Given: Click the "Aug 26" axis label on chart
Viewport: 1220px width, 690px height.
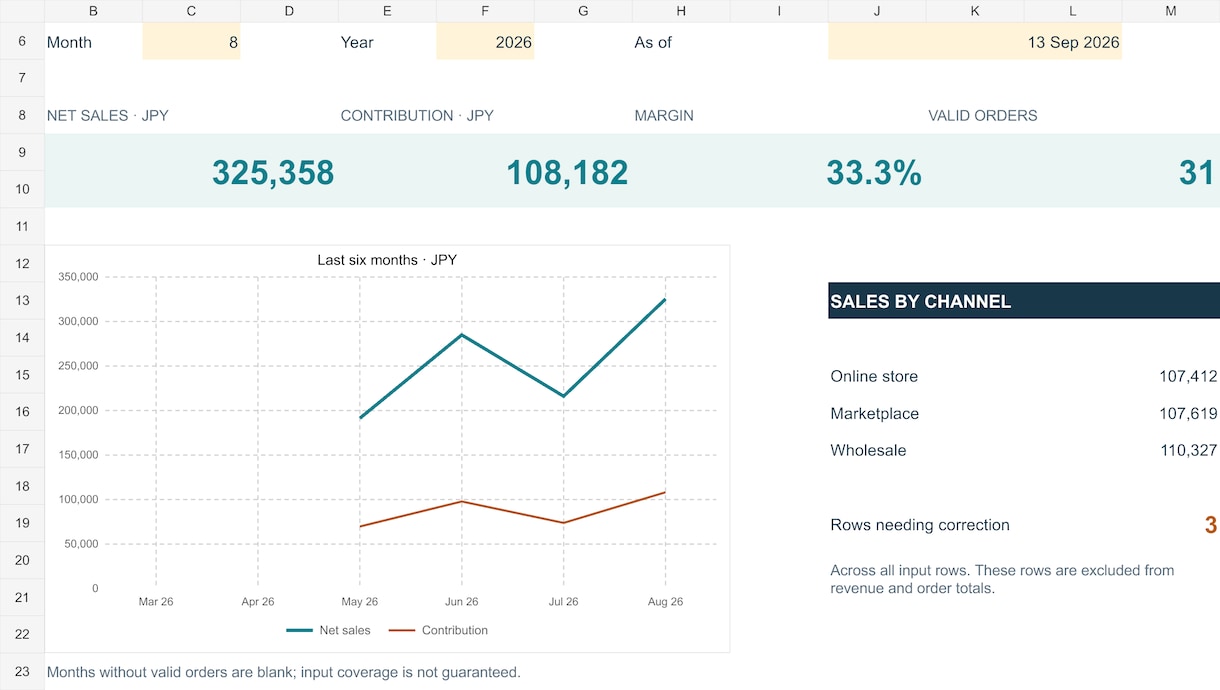Looking at the screenshot, I should [665, 602].
